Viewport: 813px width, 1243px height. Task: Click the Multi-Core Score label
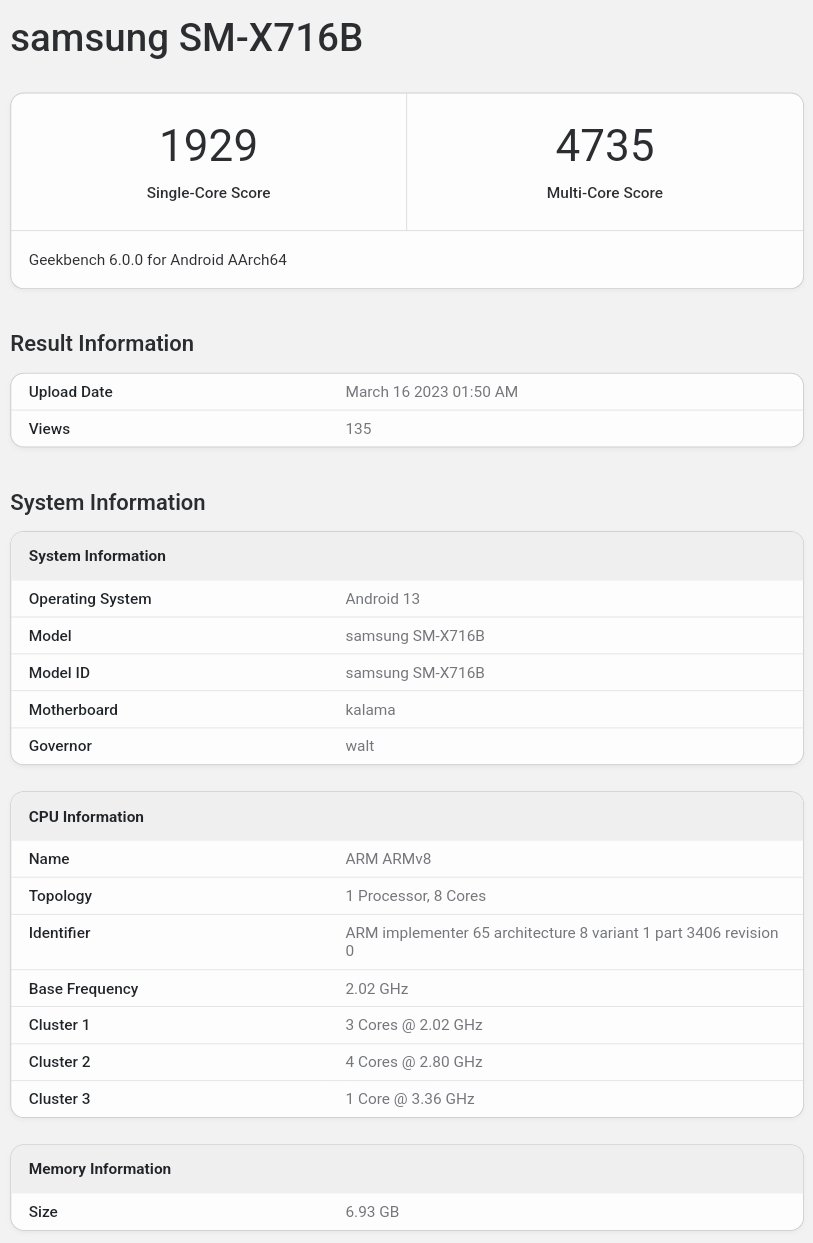pos(604,193)
